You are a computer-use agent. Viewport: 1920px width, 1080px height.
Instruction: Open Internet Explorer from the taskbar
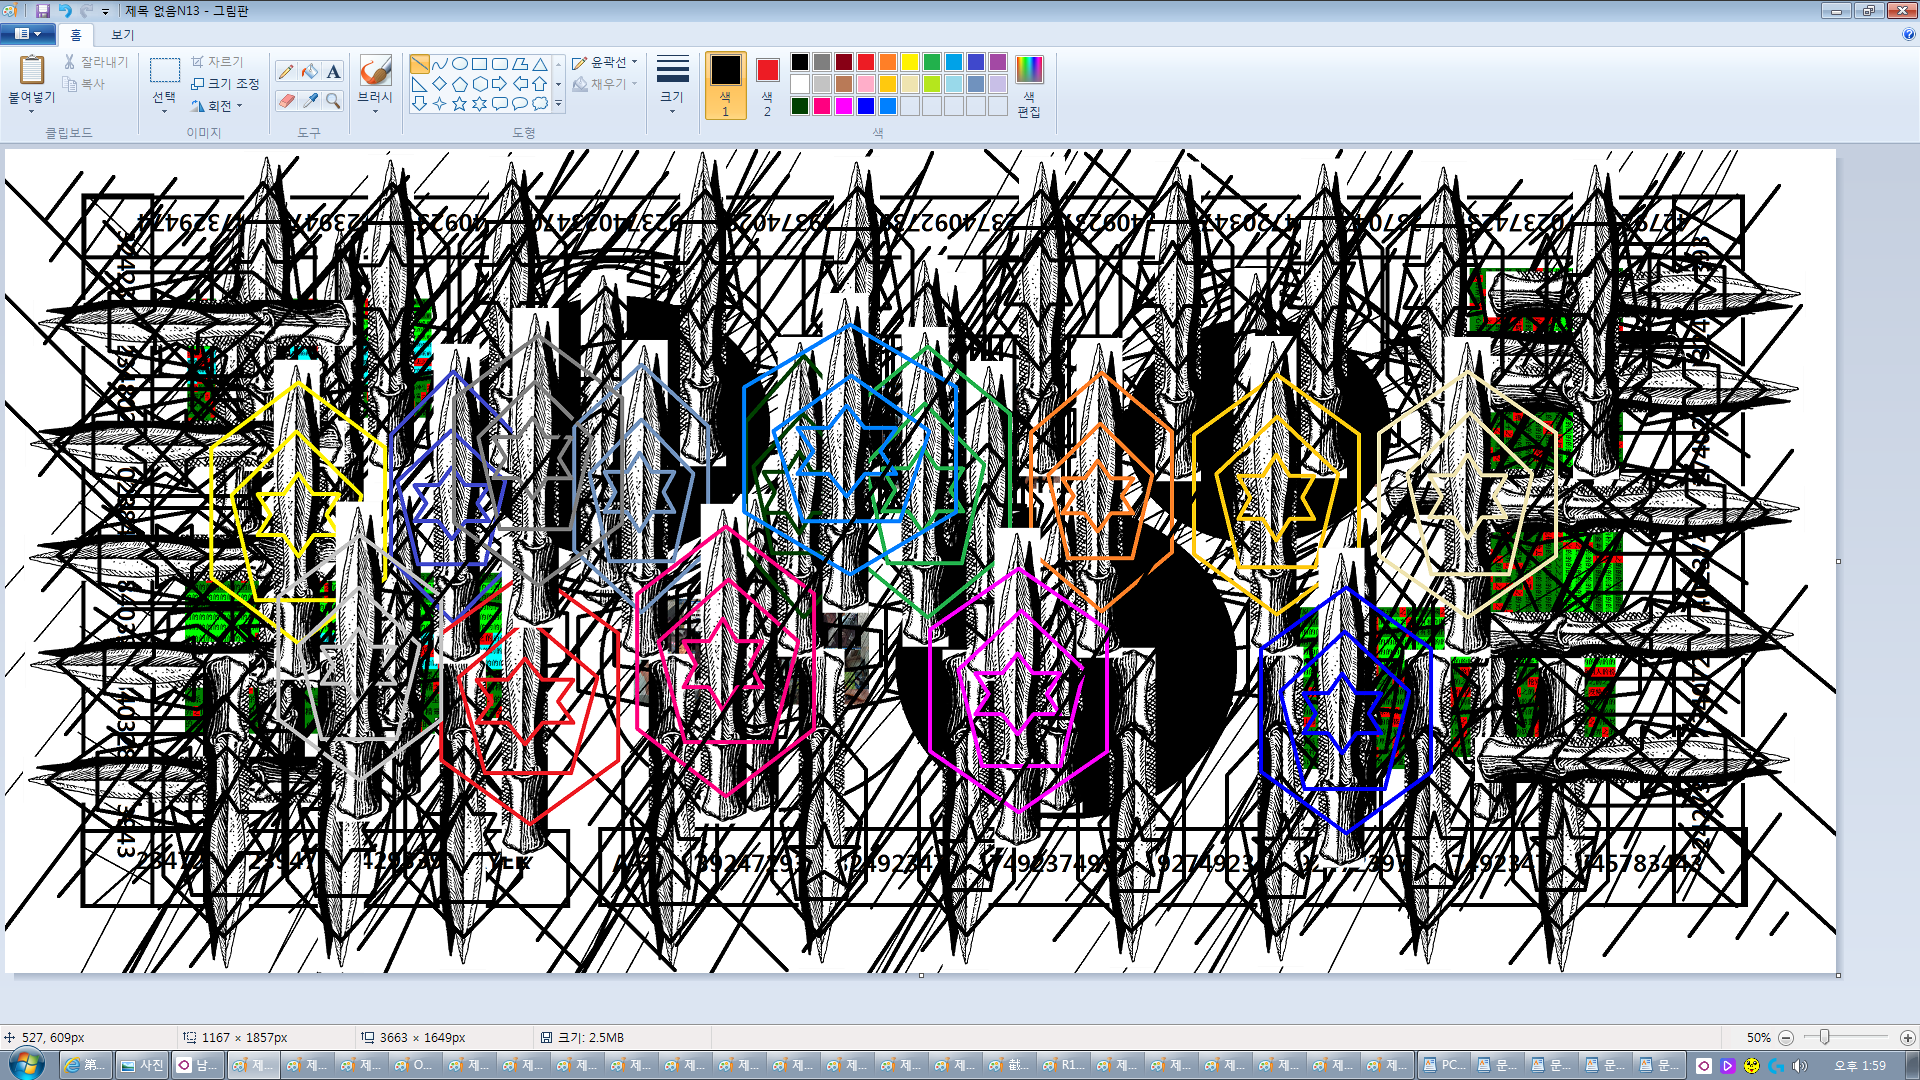pyautogui.click(x=85, y=1065)
